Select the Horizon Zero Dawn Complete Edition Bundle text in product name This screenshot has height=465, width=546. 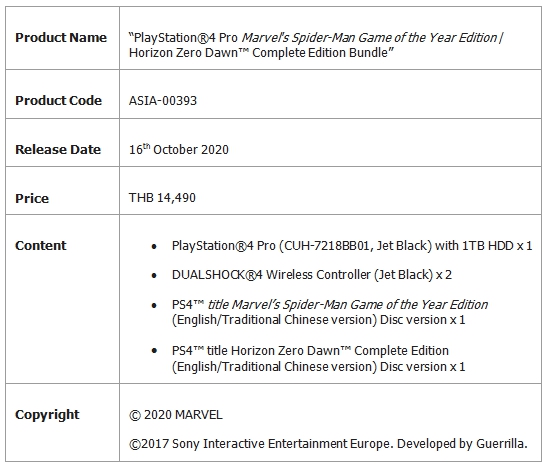[261, 53]
